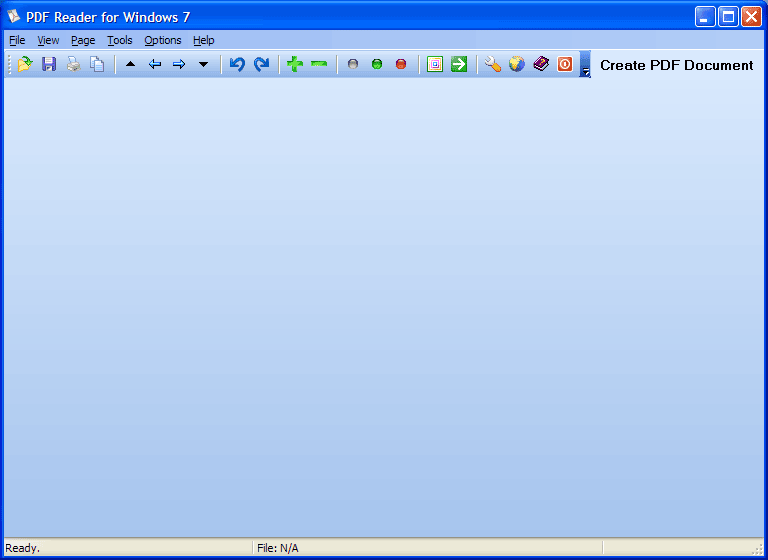Click the open file folder icon
768x560 pixels.
25,65
